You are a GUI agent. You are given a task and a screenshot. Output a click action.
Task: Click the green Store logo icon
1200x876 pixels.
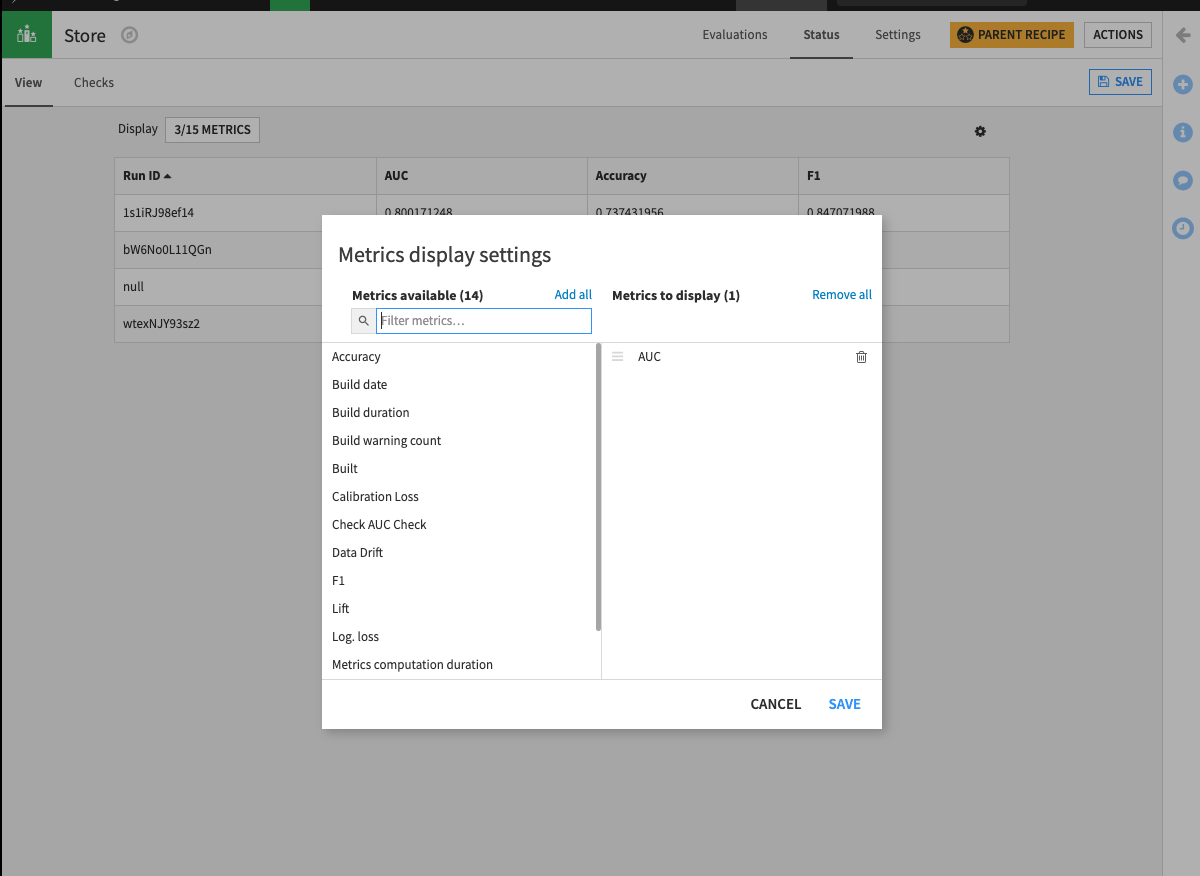(x=26, y=35)
